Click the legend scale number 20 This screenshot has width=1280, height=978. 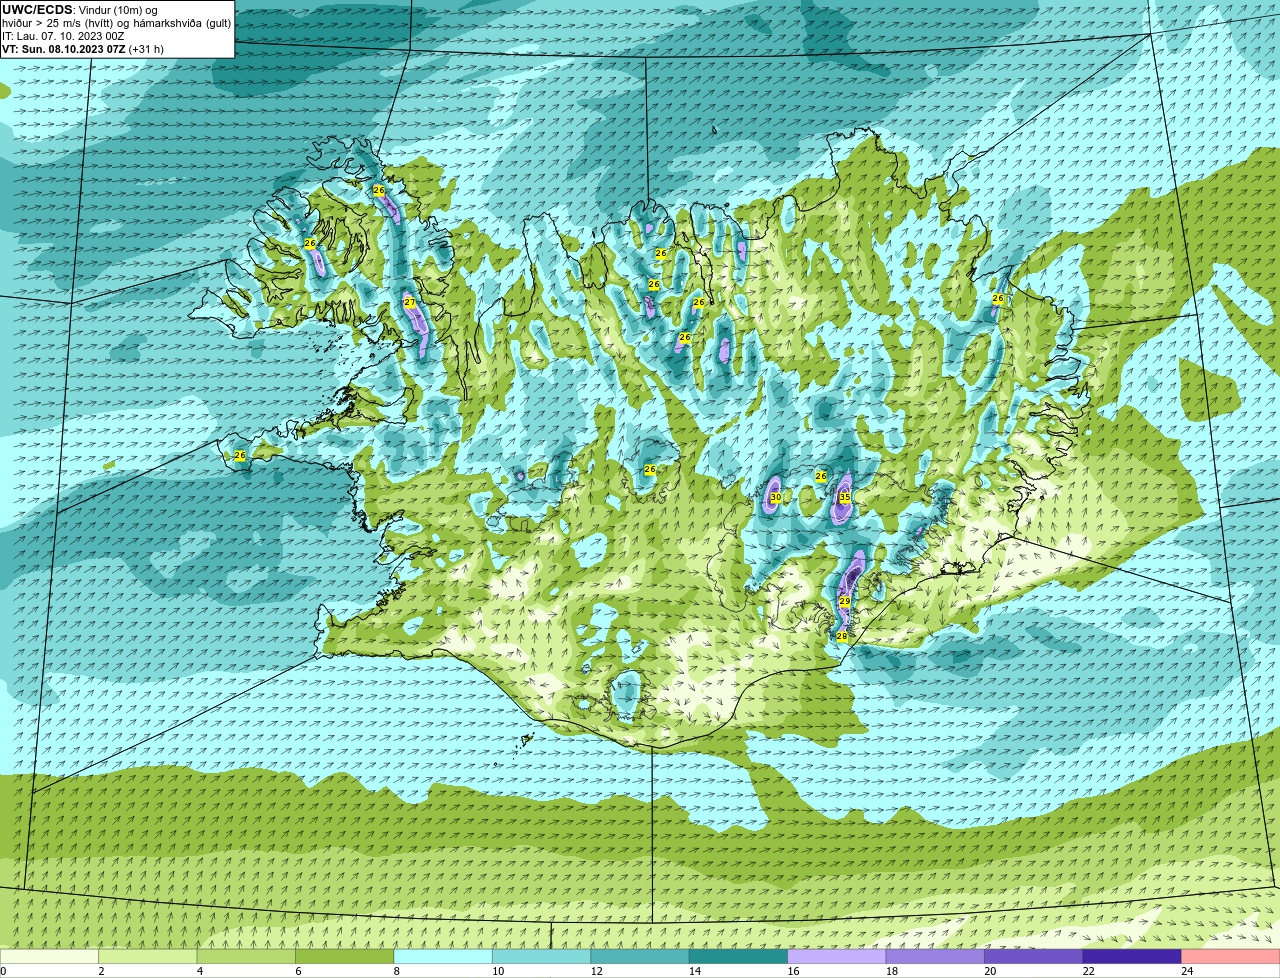pos(990,971)
